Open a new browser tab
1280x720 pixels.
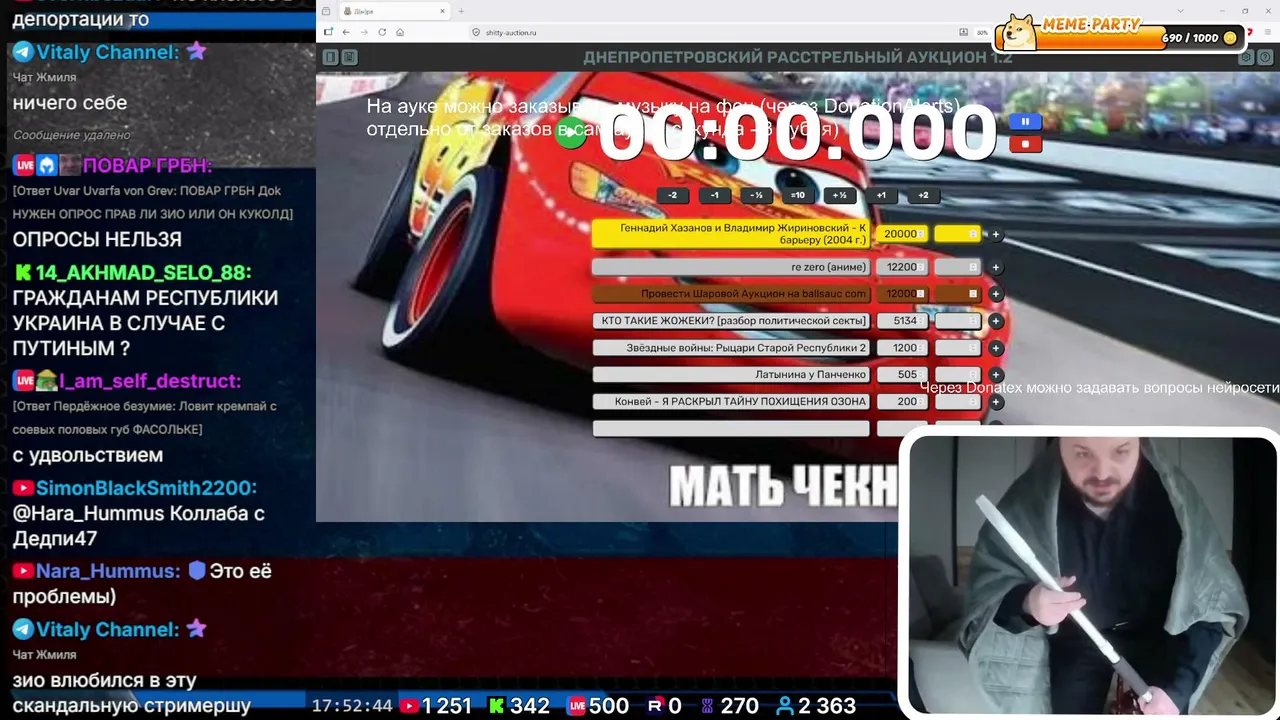(462, 11)
